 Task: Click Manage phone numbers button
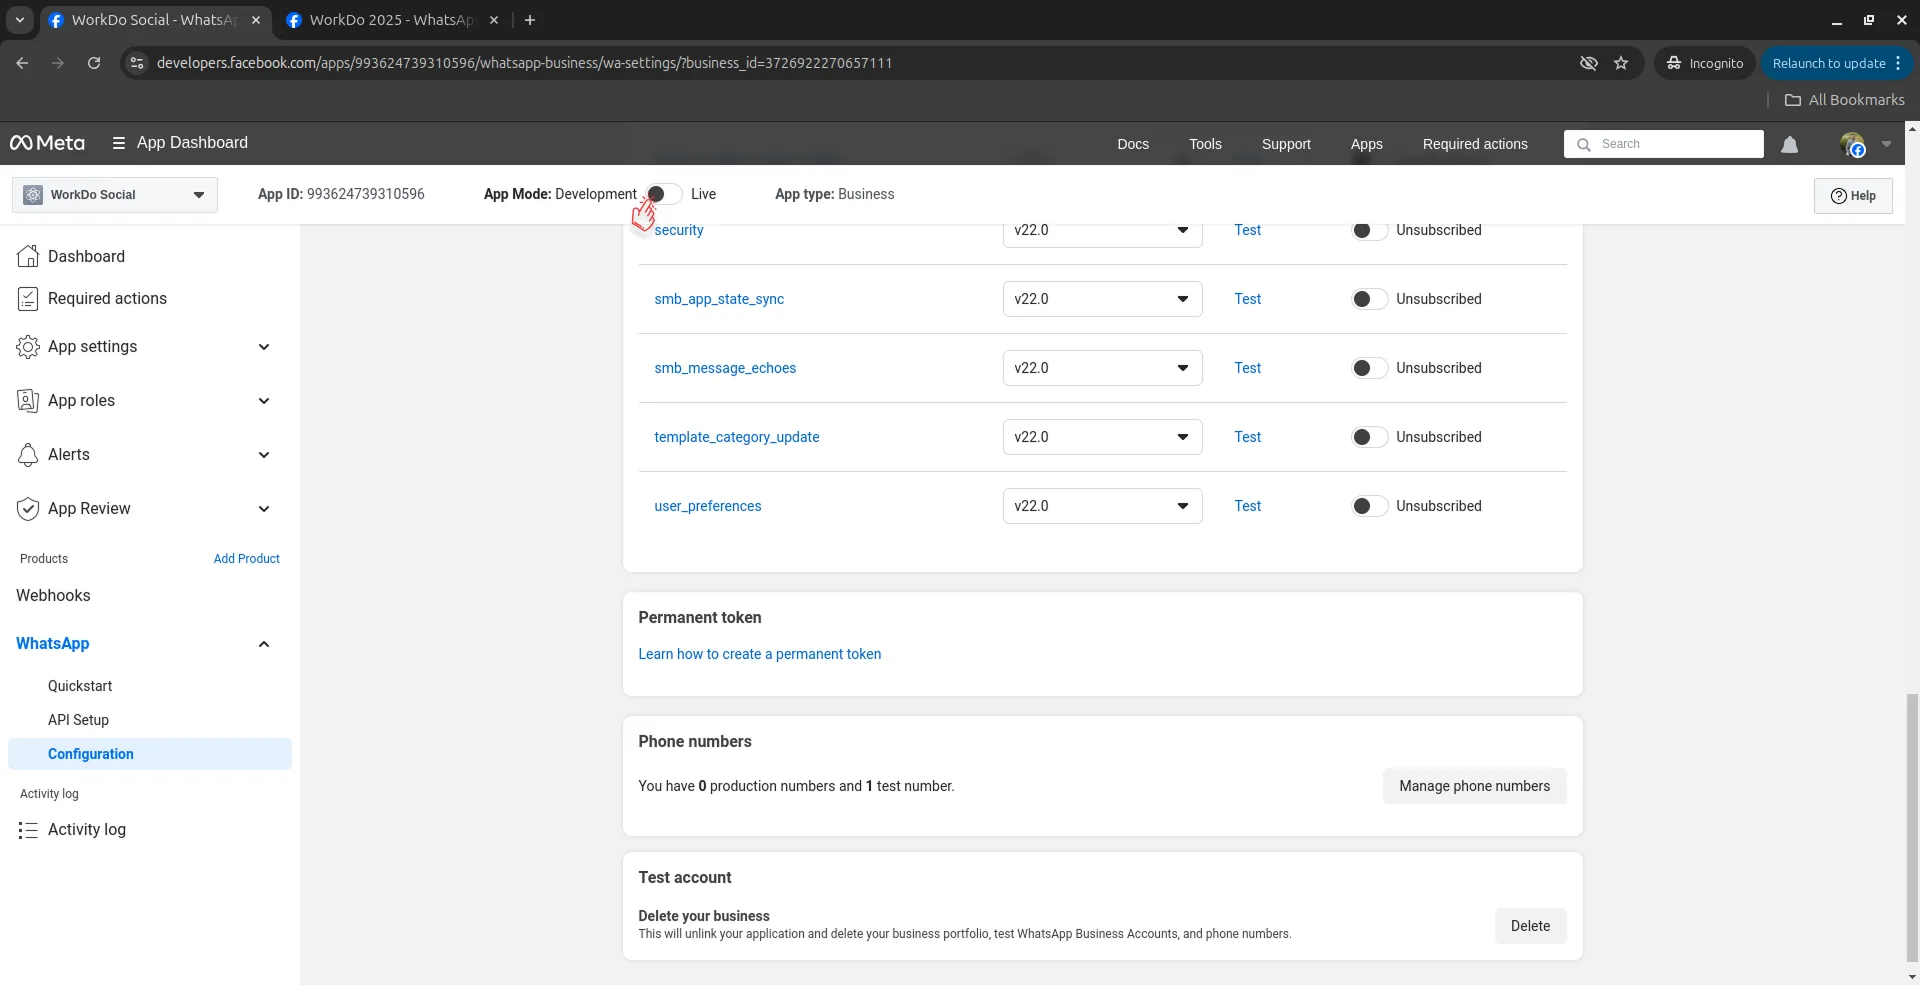pos(1474,786)
